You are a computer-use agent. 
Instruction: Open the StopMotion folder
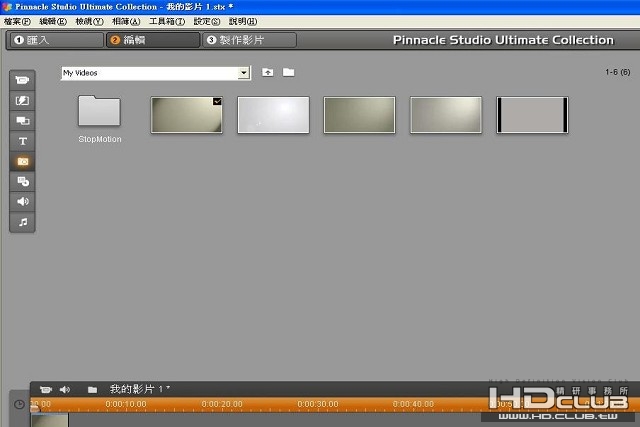pyautogui.click(x=99, y=111)
